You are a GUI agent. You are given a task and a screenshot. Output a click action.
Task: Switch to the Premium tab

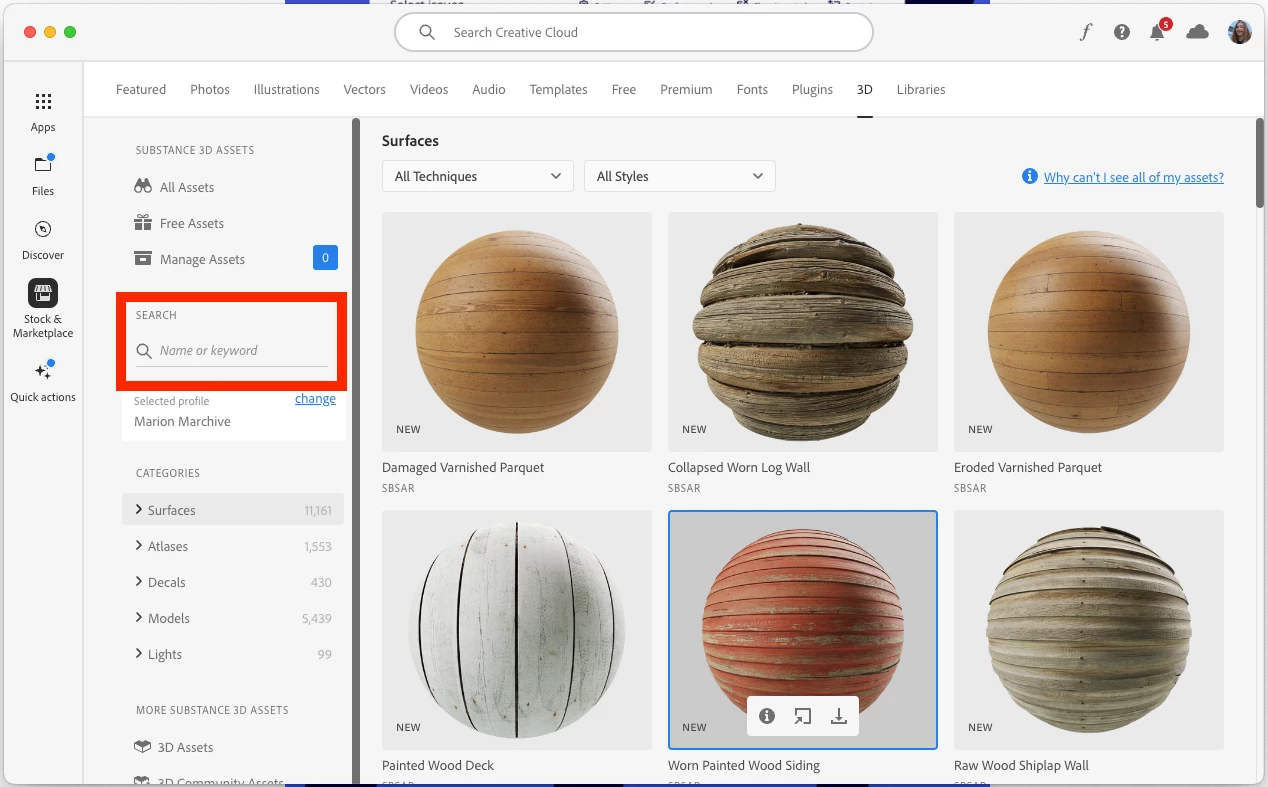click(x=686, y=89)
